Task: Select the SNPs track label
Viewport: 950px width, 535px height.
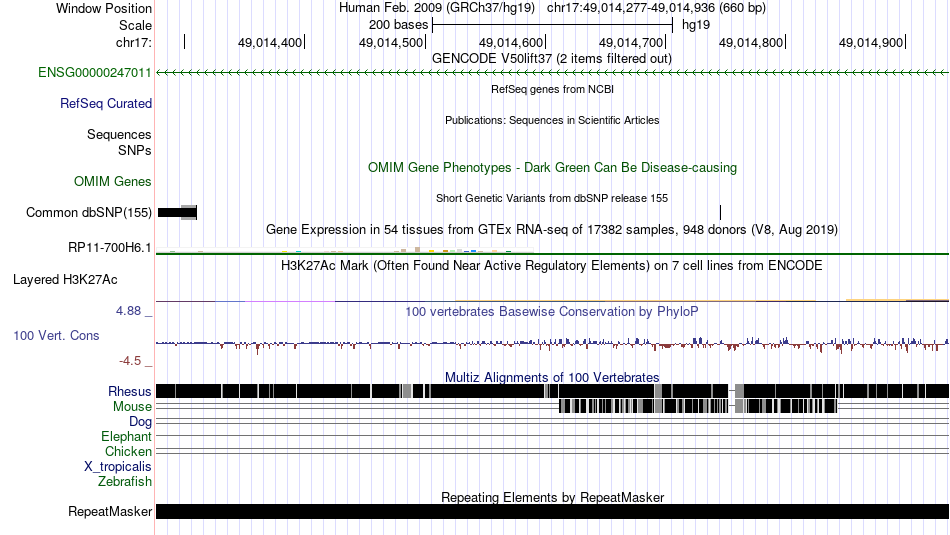Action: (135, 150)
